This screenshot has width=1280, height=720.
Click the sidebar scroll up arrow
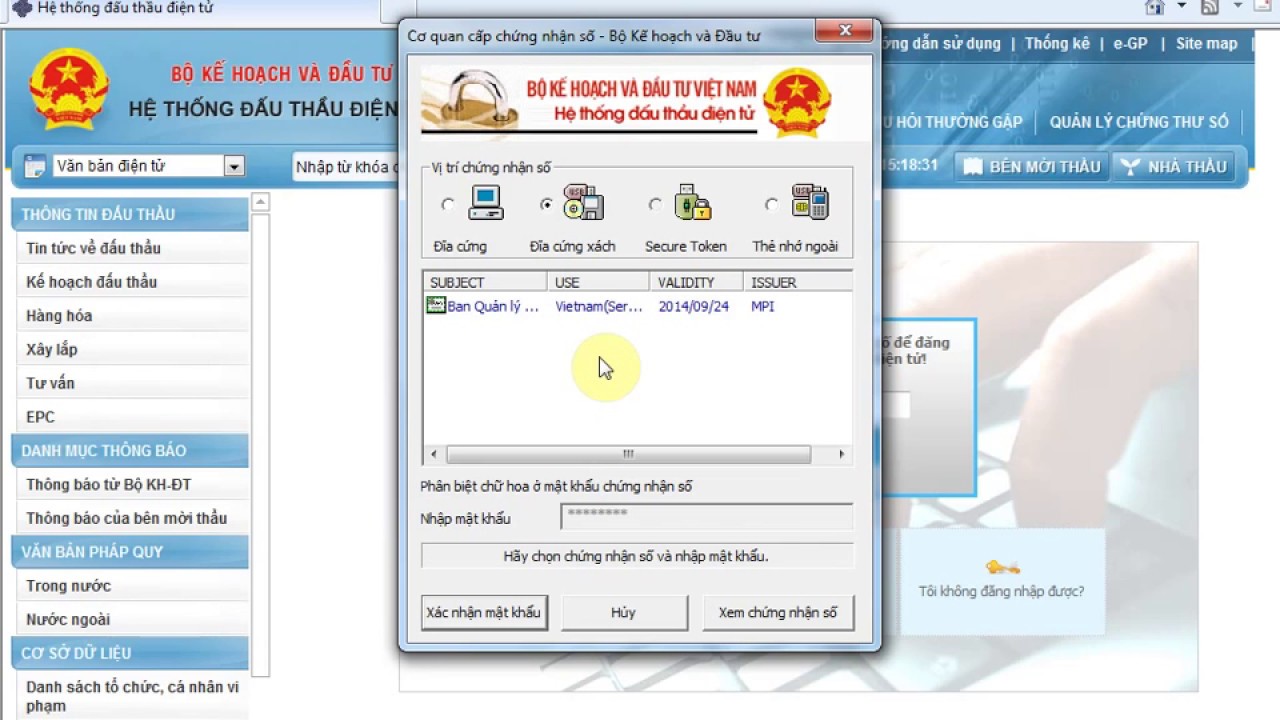click(x=260, y=202)
